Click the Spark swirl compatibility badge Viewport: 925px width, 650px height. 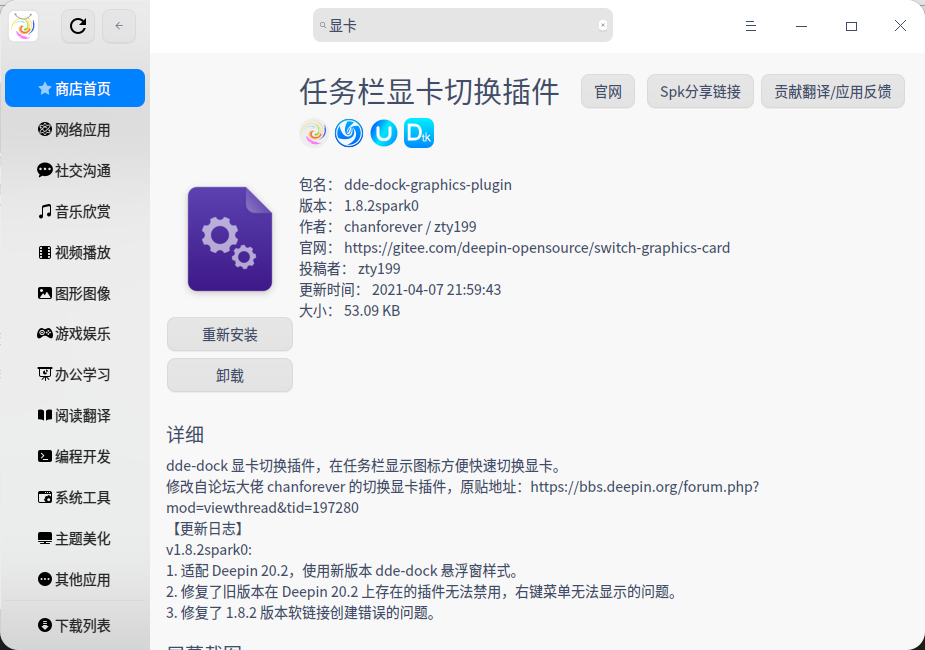314,133
